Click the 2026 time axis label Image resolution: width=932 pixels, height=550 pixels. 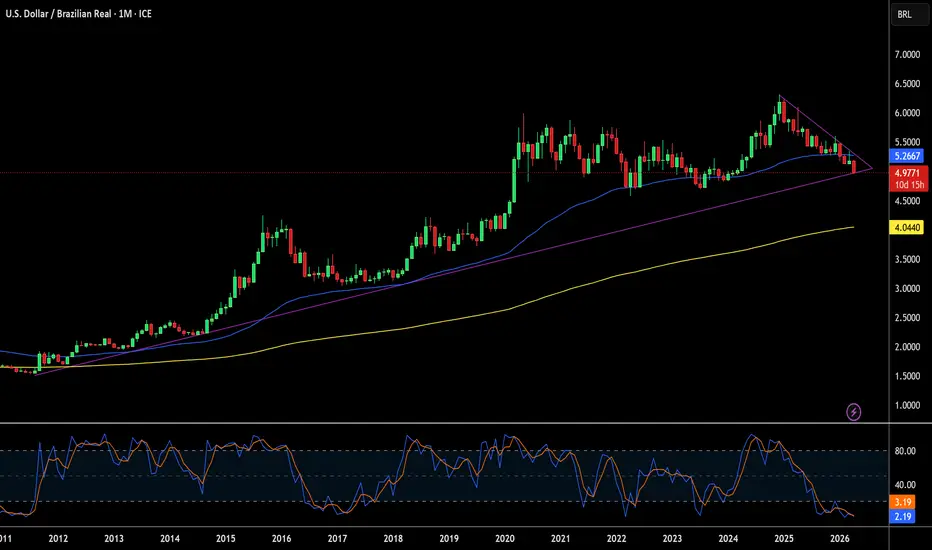(x=839, y=539)
